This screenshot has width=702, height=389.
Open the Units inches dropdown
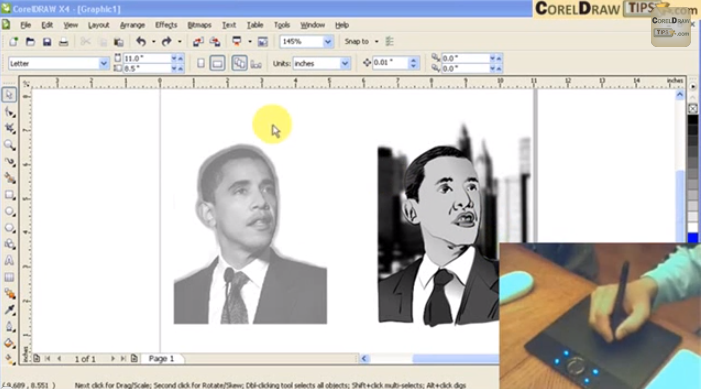point(345,64)
